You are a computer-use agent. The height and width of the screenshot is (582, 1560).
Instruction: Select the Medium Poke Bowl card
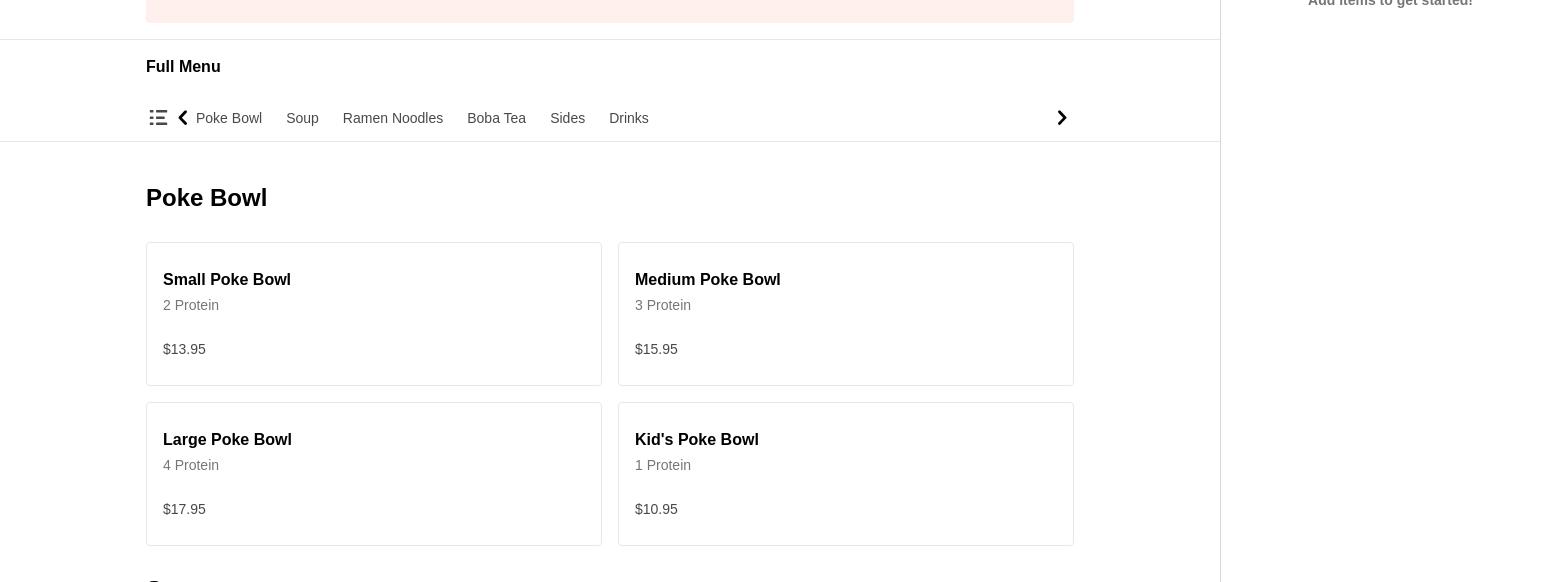coord(845,313)
